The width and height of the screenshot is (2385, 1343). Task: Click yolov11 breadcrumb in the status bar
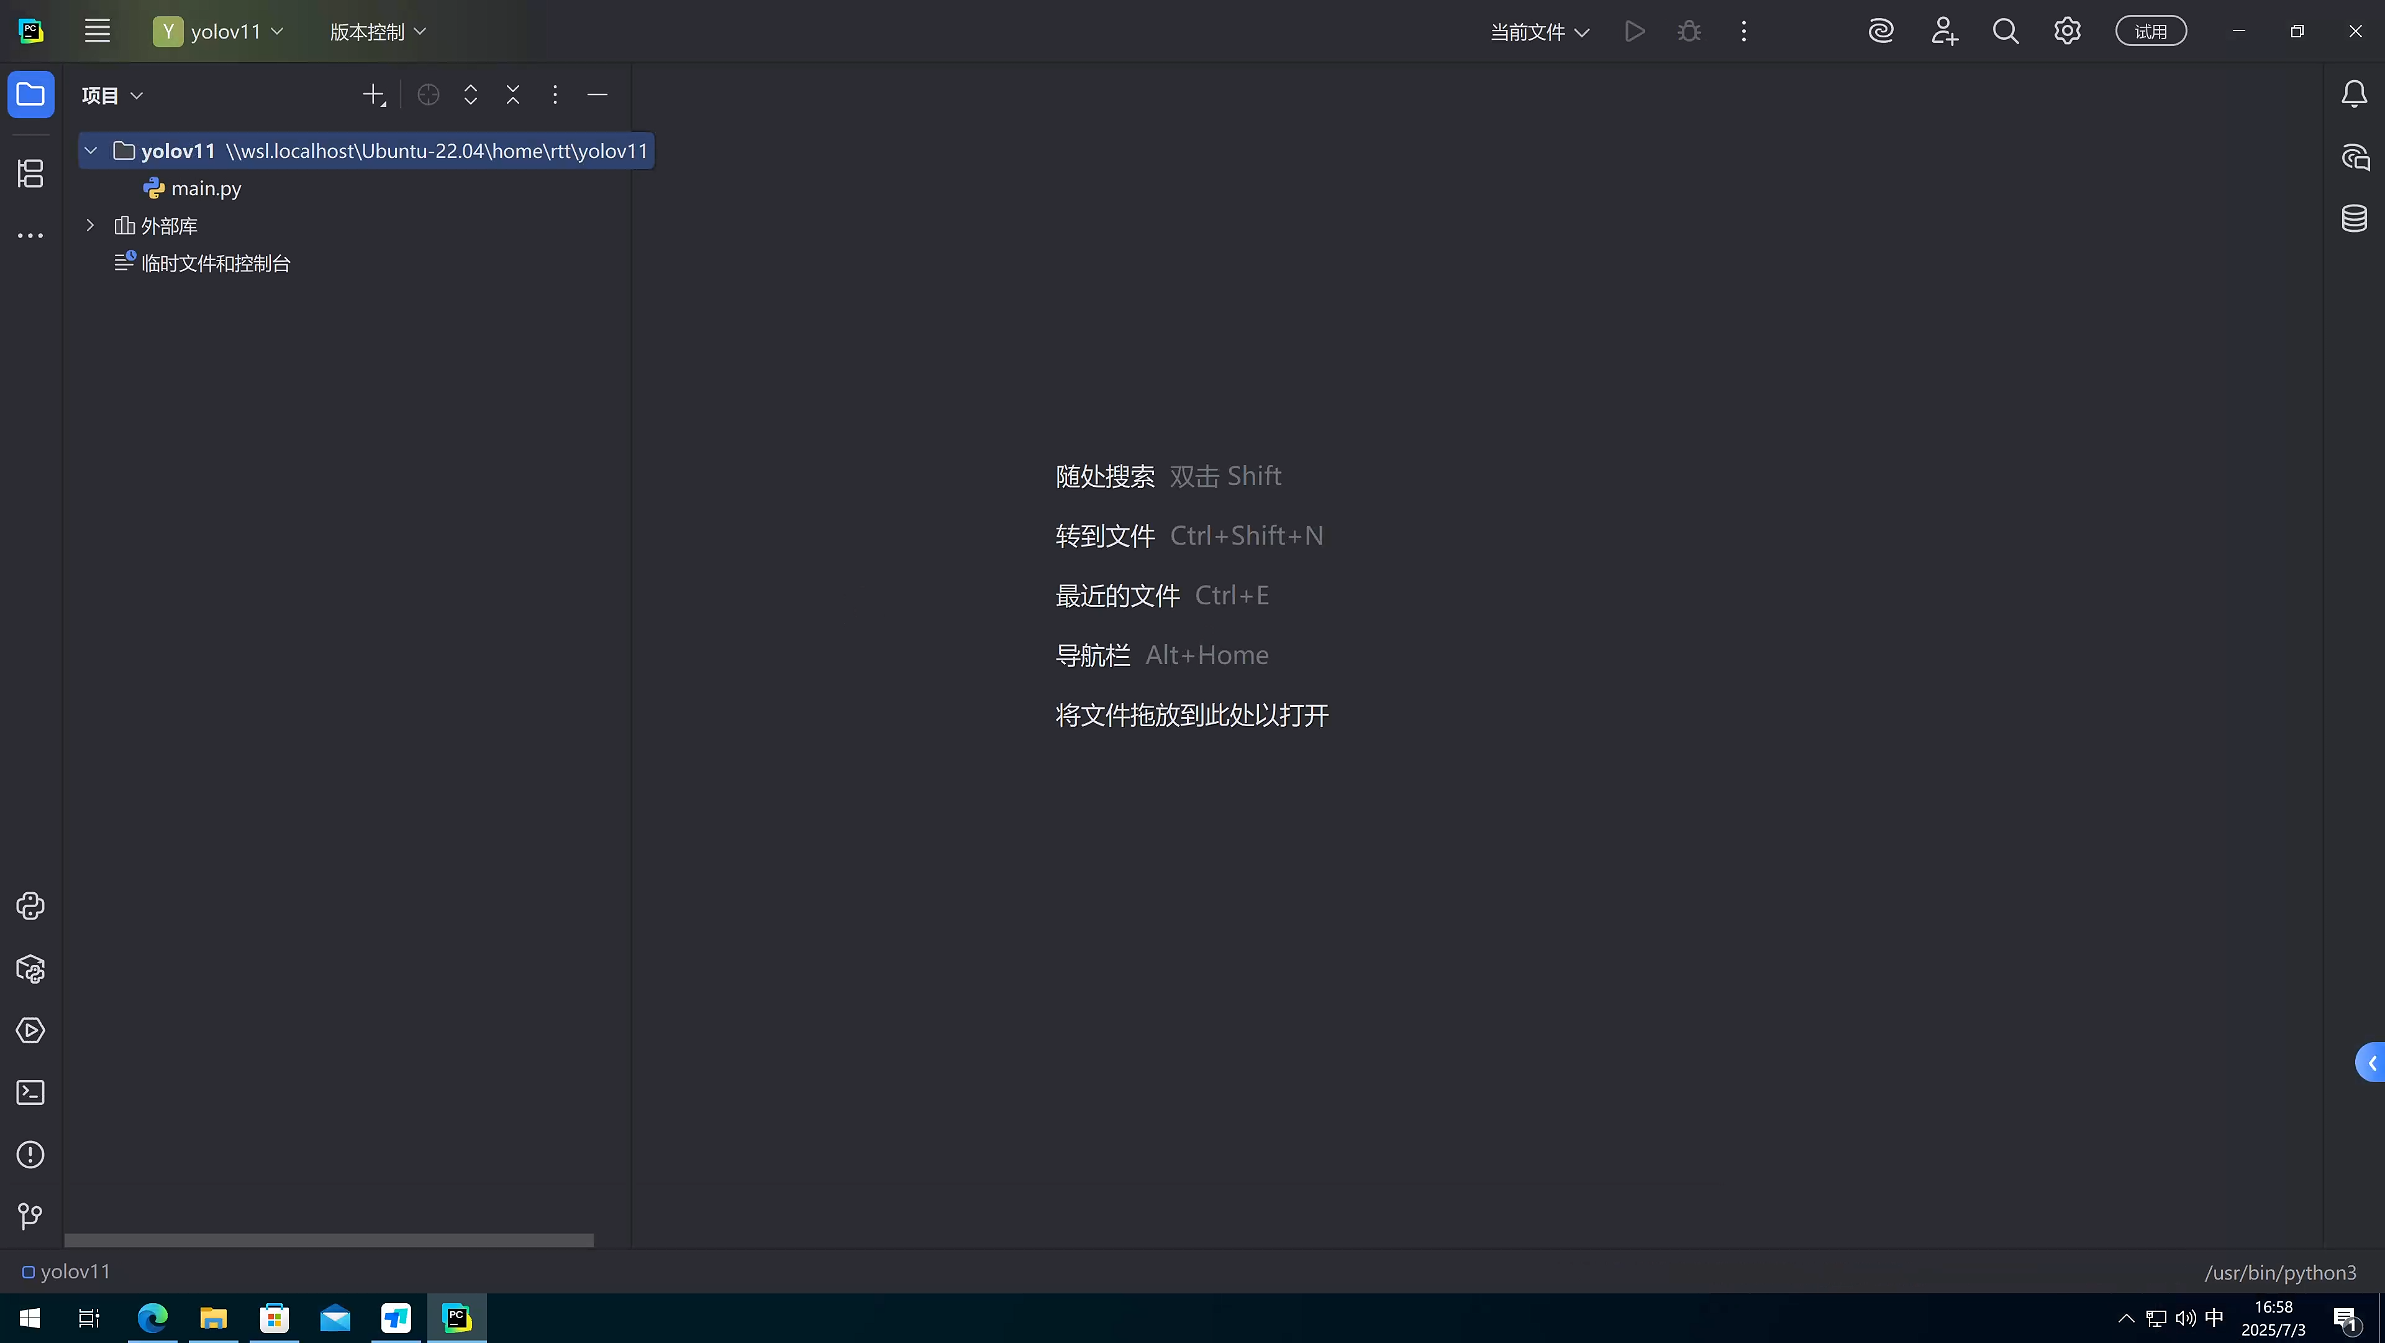pos(66,1272)
